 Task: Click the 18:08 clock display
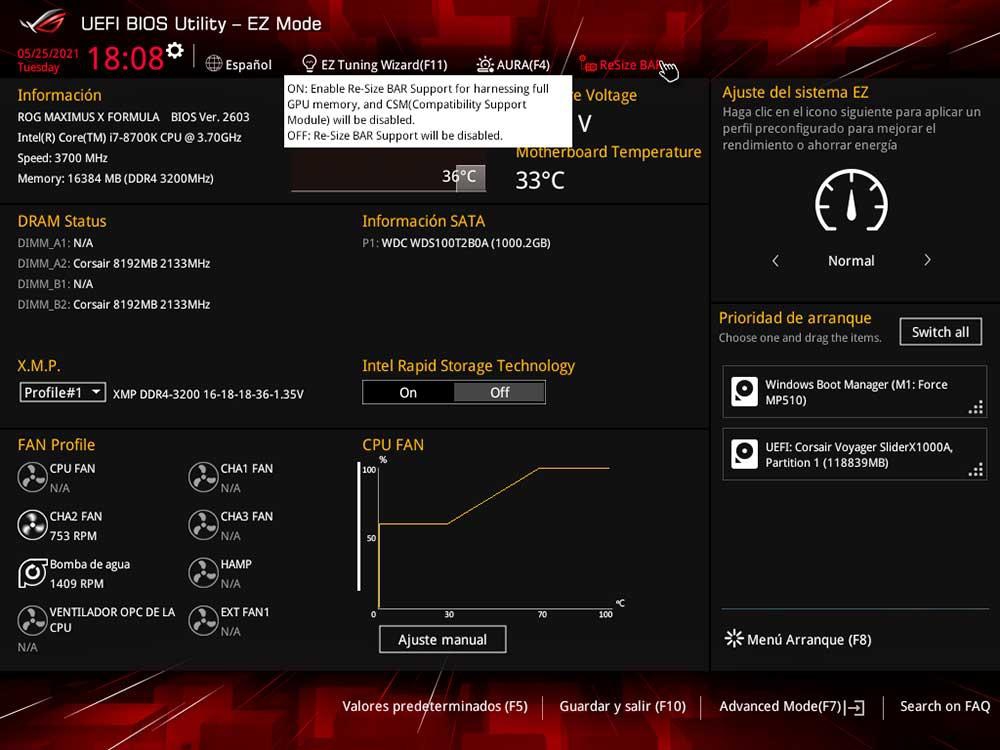tap(126, 58)
